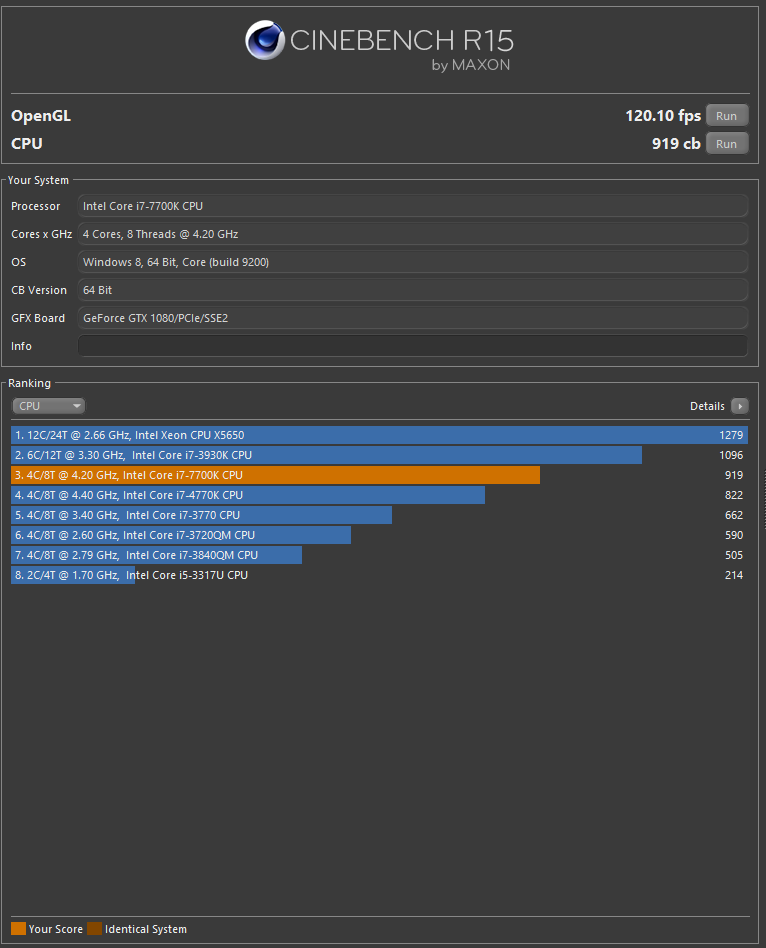Click the score 822 in ranking
766x948 pixels.
[734, 495]
